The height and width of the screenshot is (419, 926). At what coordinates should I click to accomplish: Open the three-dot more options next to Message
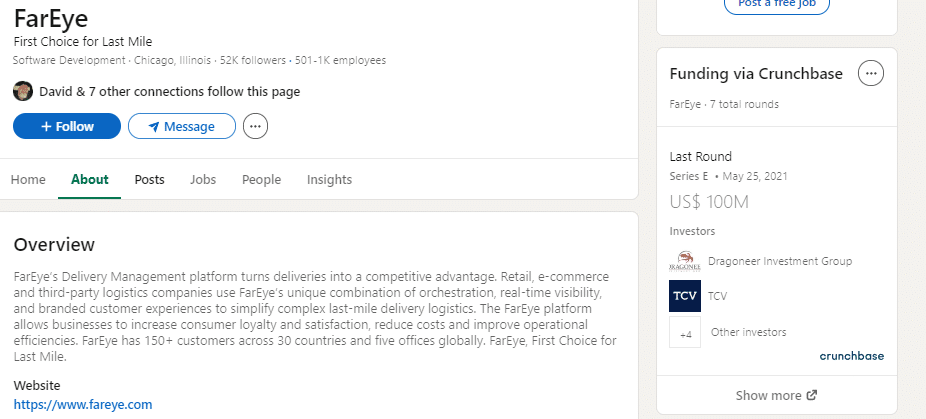pos(256,127)
